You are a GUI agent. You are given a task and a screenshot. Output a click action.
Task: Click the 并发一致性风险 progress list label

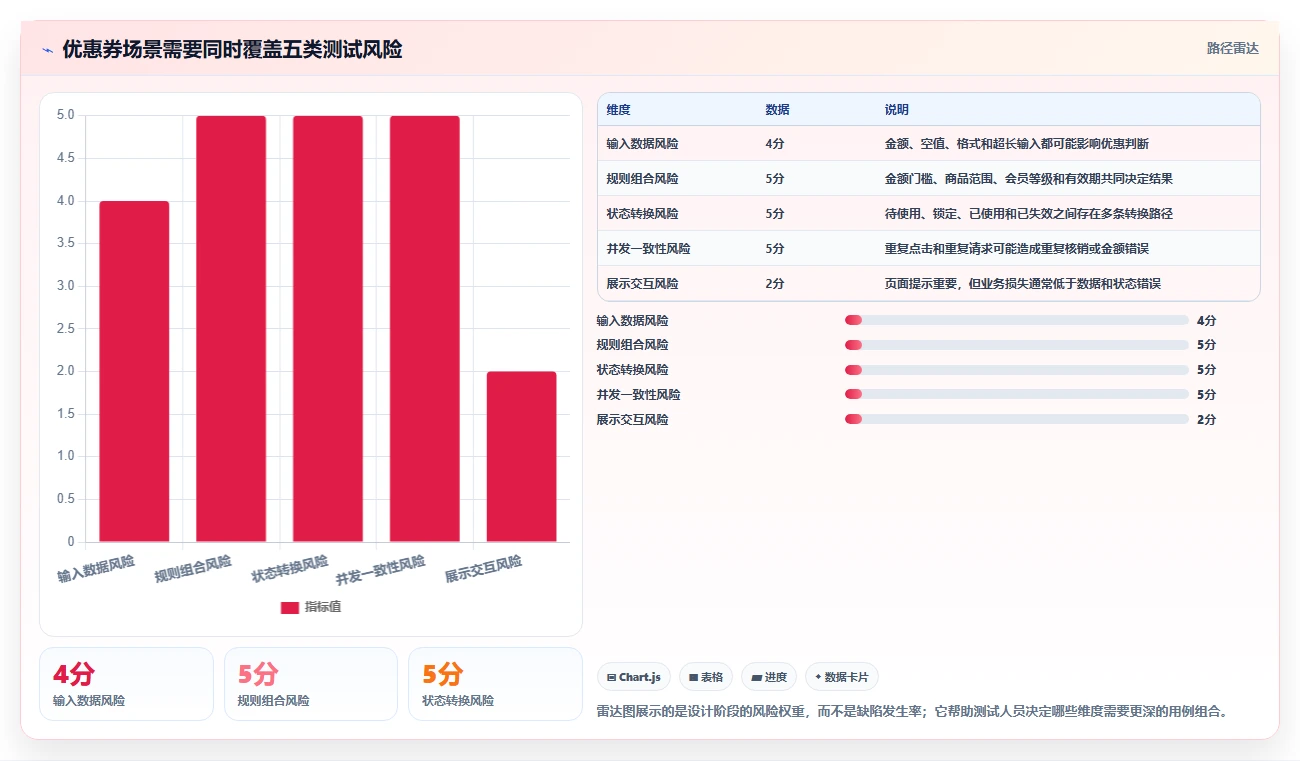tap(639, 395)
